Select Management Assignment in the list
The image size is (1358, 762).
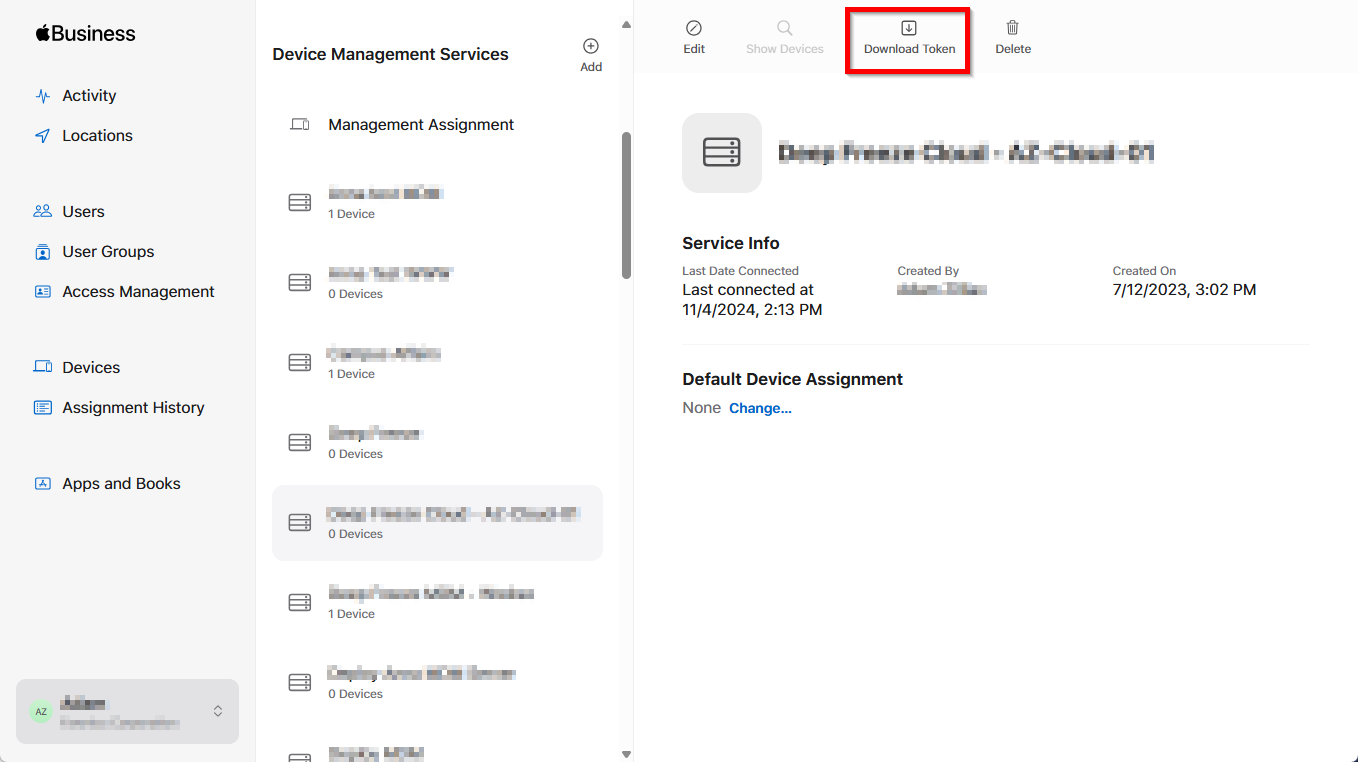point(437,125)
